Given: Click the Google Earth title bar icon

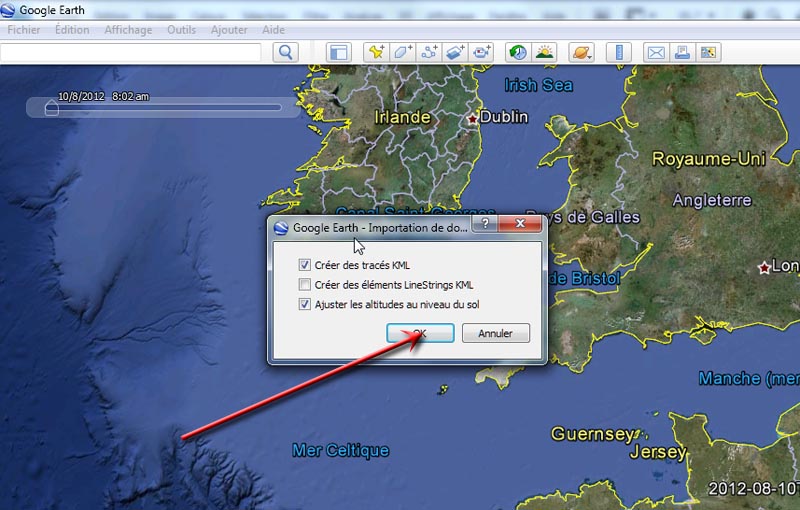Looking at the screenshot, I should point(8,10).
